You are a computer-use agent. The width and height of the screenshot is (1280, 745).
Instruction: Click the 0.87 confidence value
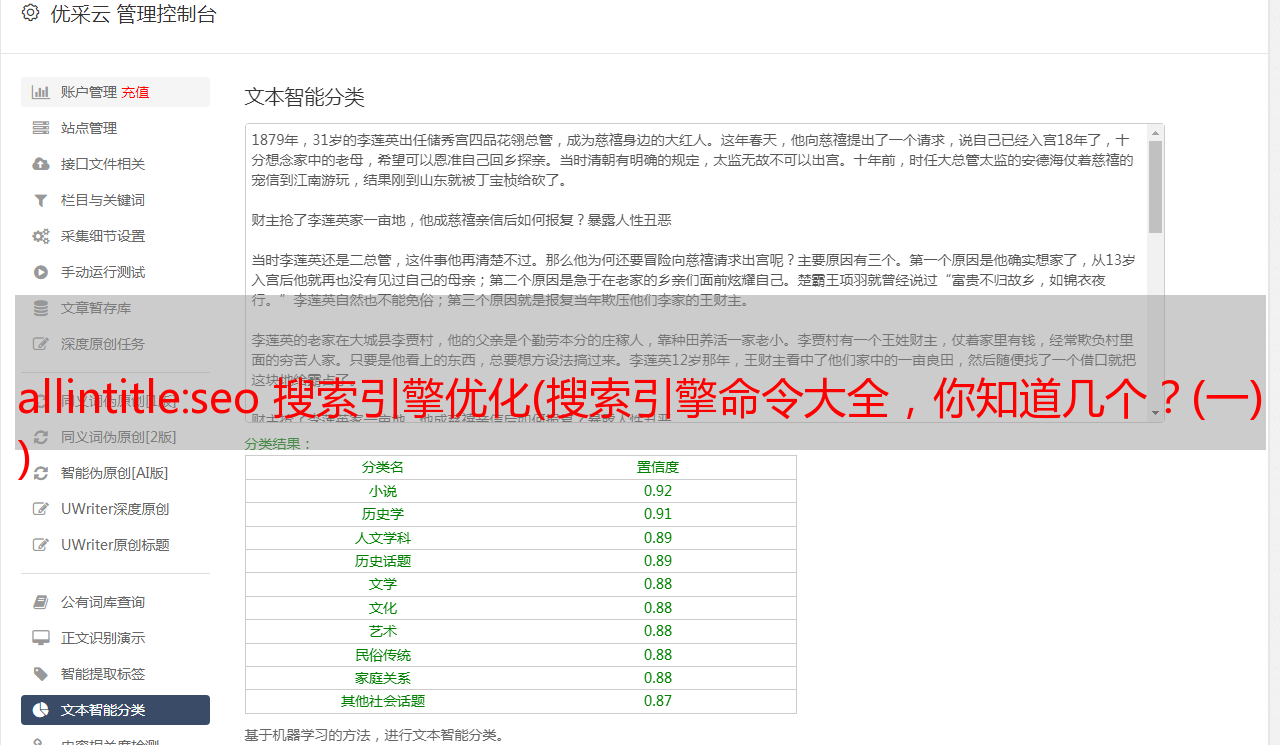[x=658, y=701]
